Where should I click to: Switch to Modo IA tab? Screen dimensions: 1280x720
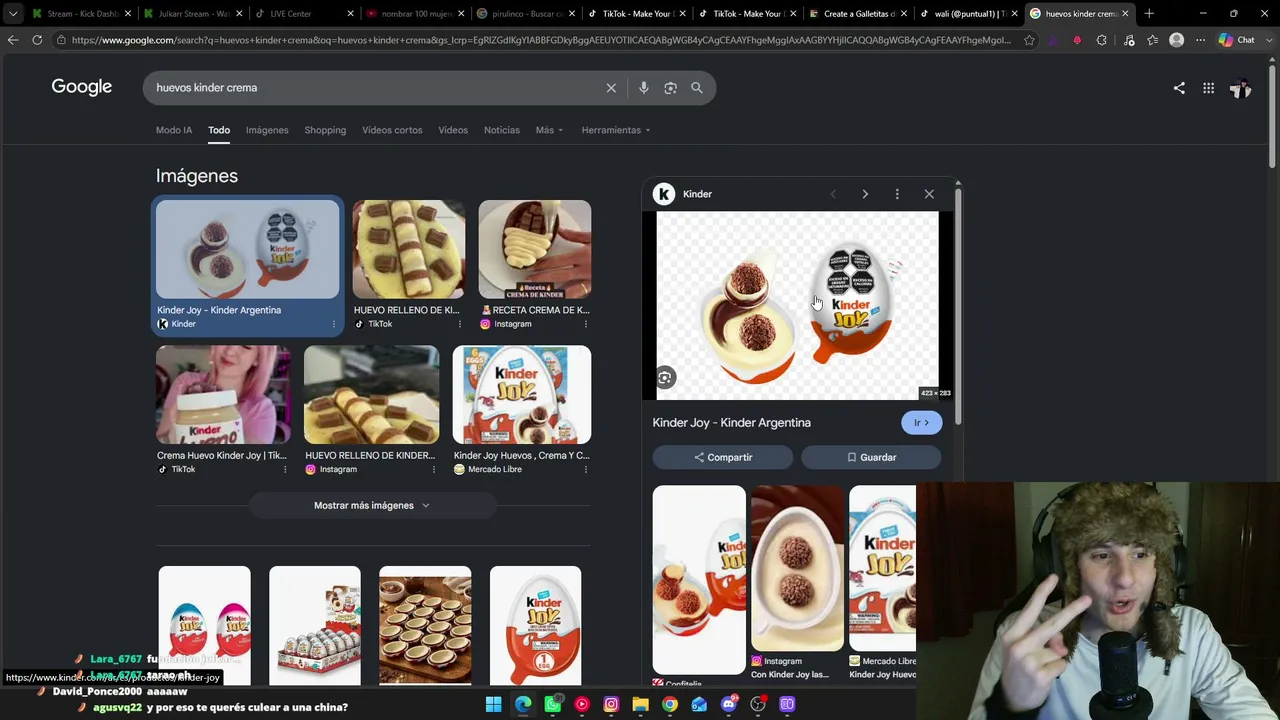(x=174, y=130)
